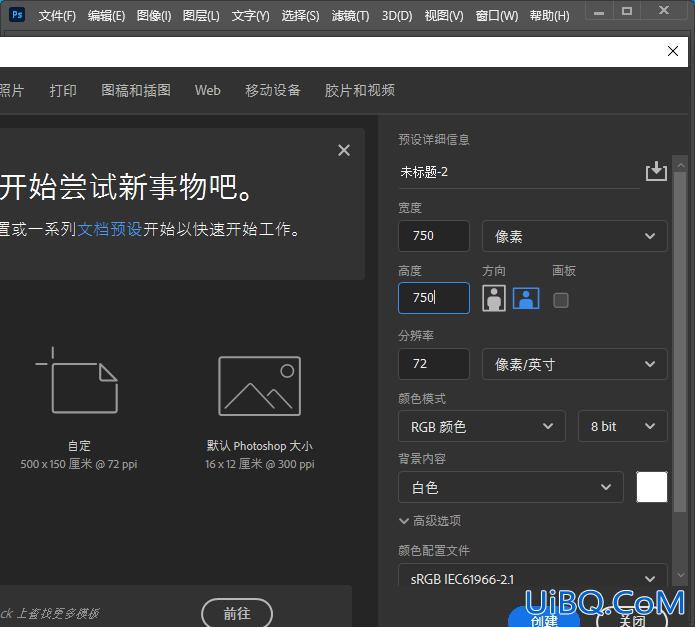Click the 关闭 close button
695x627 pixels.
pos(632,619)
